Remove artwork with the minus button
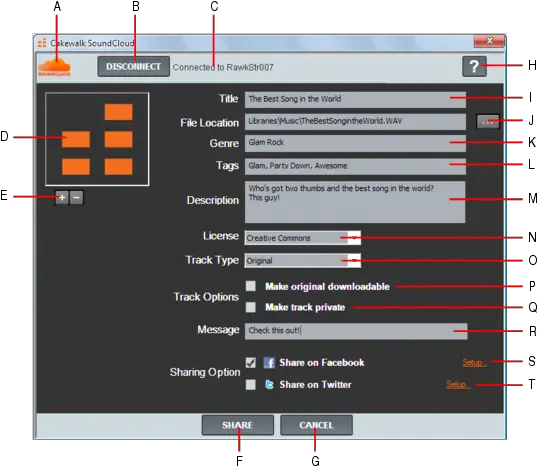 [x=76, y=198]
